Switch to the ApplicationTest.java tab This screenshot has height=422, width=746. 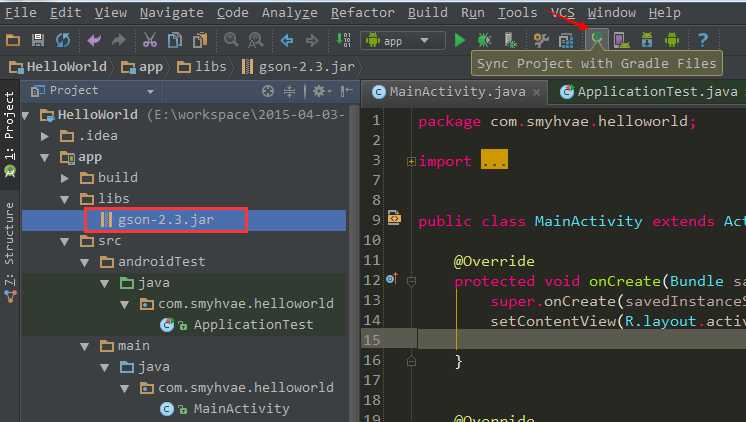click(648, 91)
